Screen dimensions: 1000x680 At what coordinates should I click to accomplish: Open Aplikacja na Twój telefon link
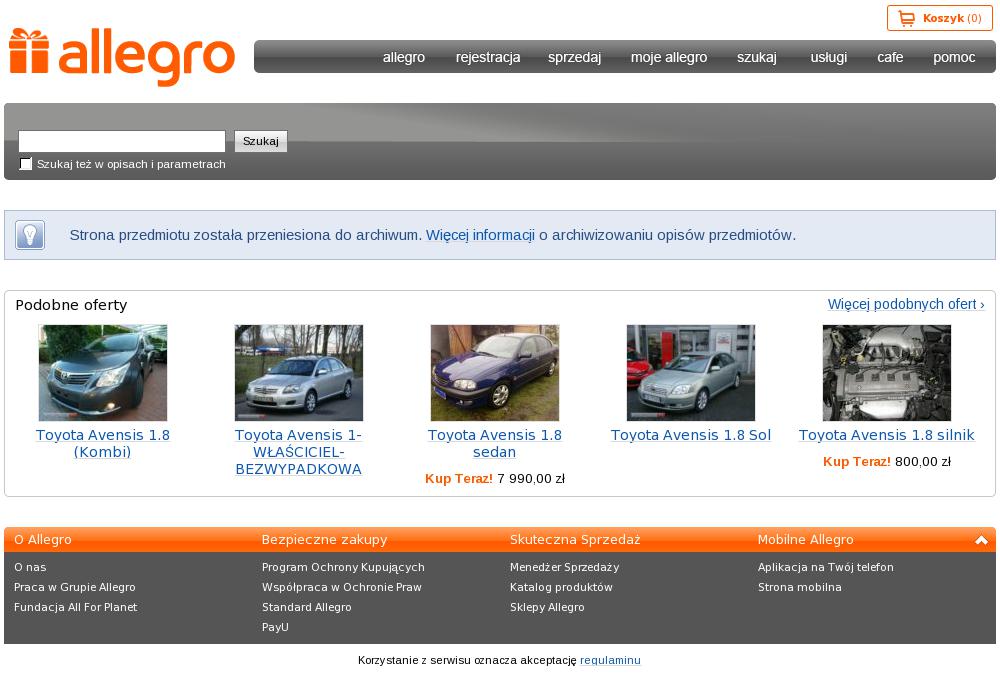(825, 567)
